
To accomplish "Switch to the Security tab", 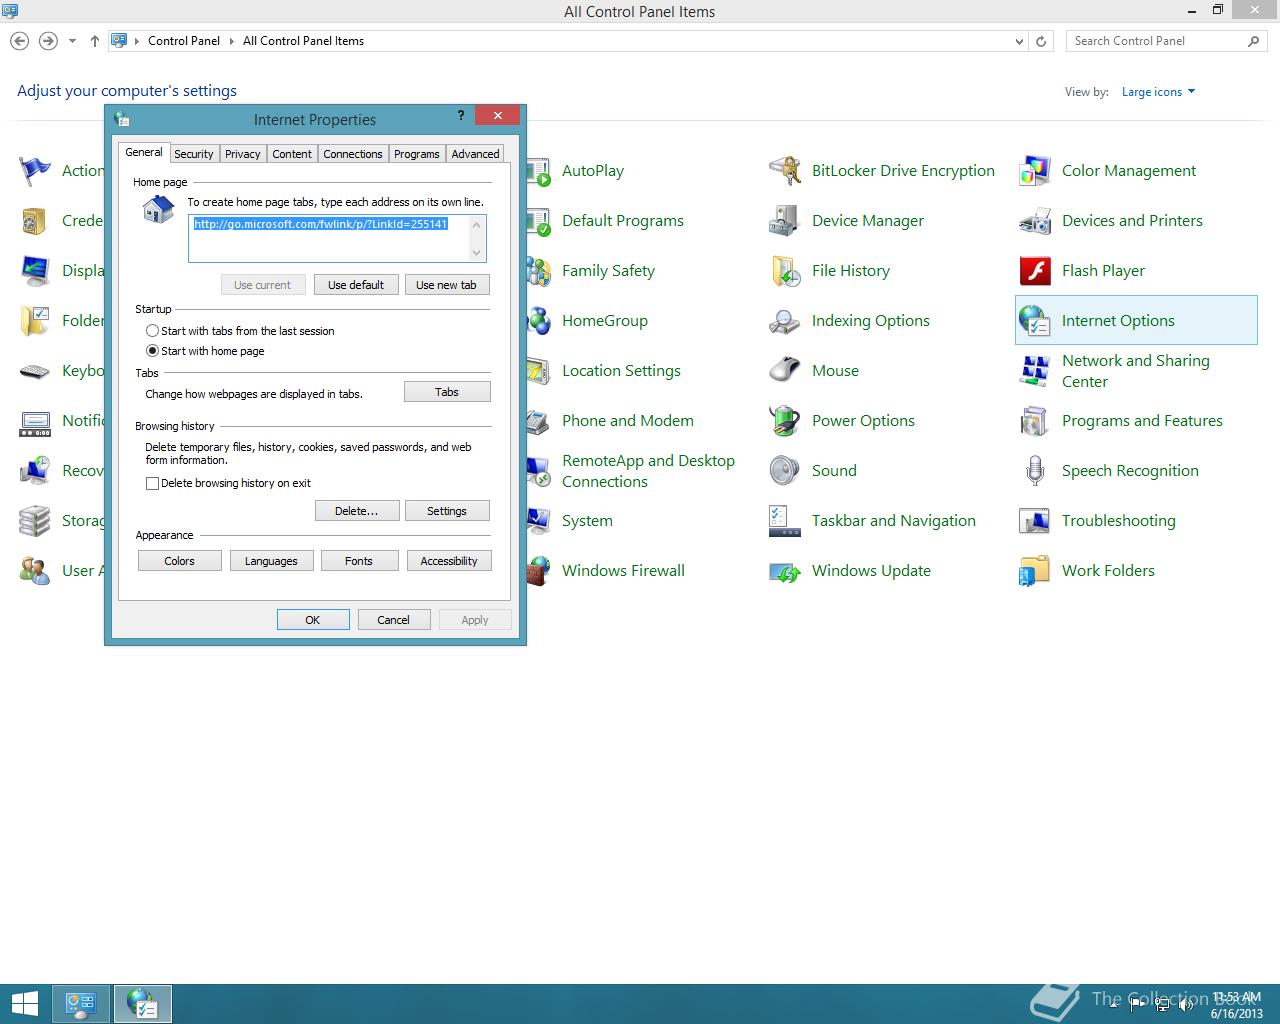I will tap(193, 154).
